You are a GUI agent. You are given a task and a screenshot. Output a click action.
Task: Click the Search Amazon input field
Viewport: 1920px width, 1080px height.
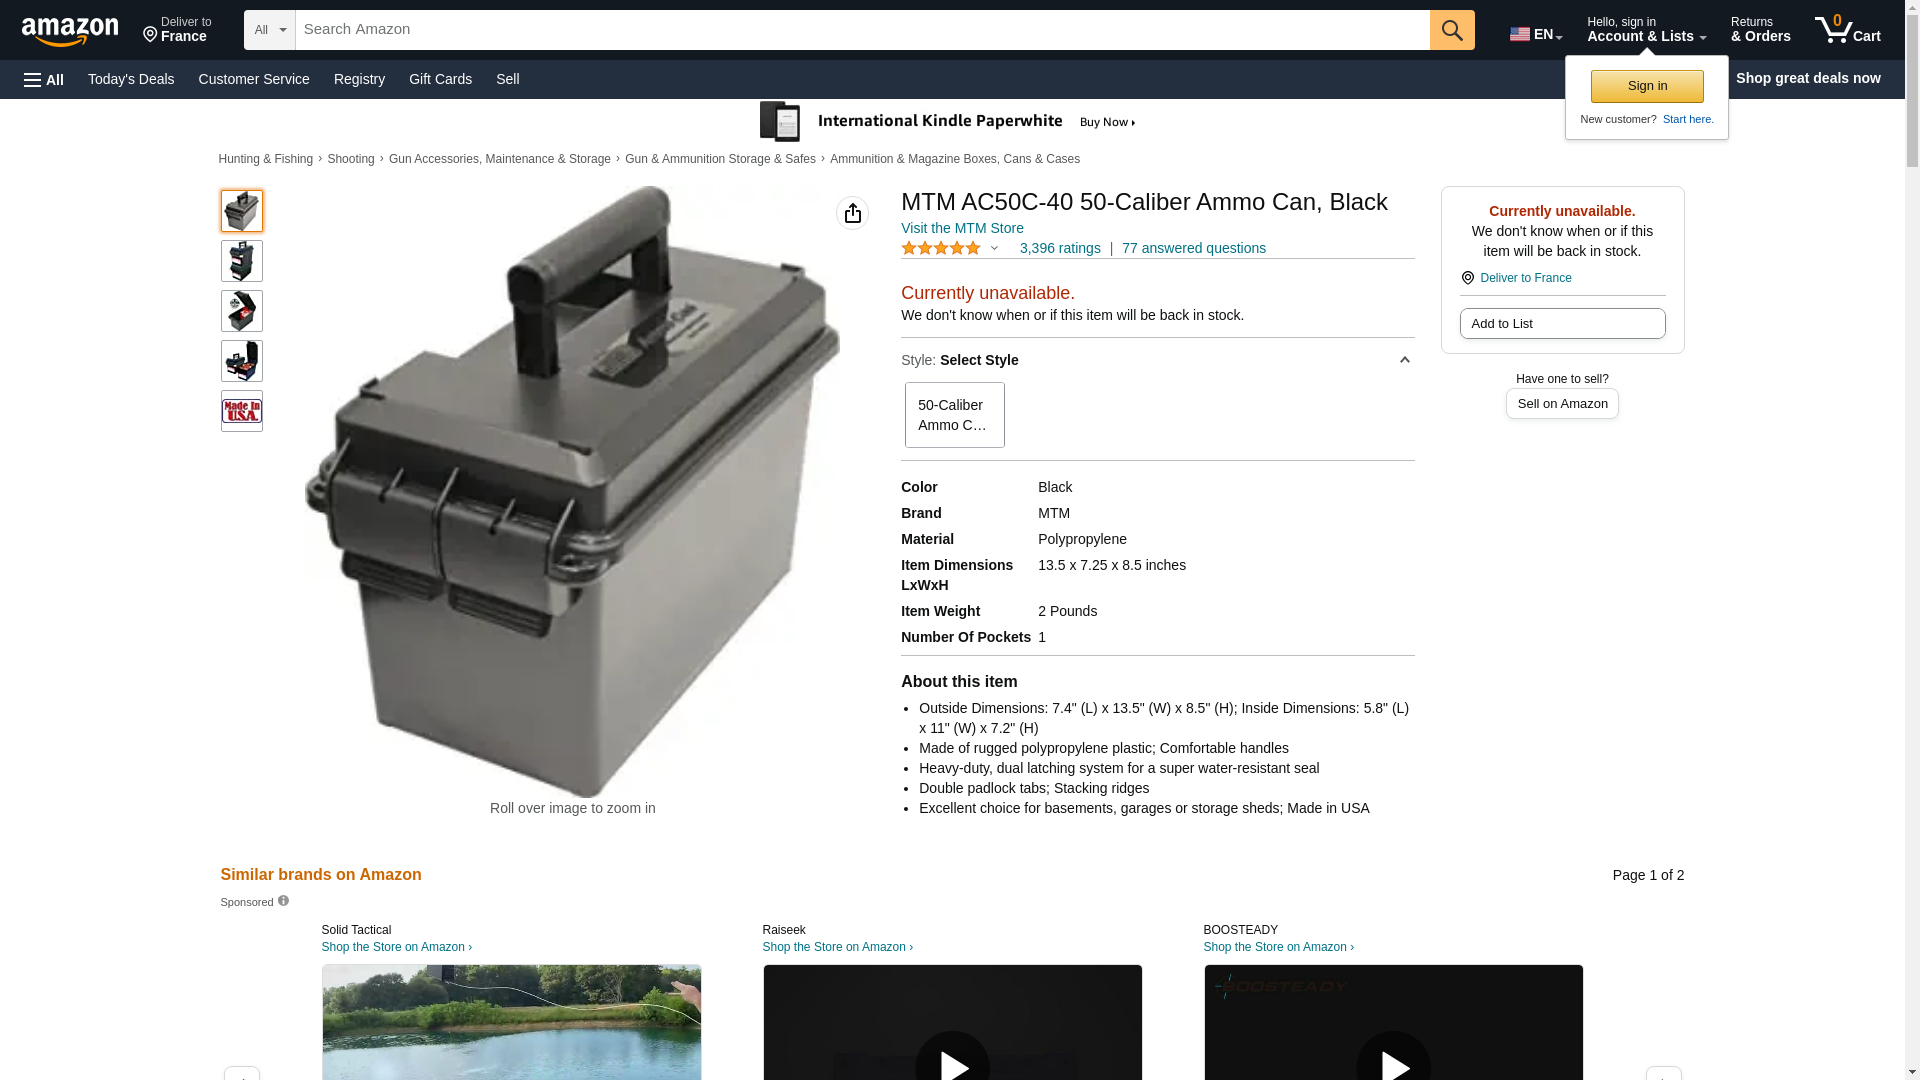862,30
